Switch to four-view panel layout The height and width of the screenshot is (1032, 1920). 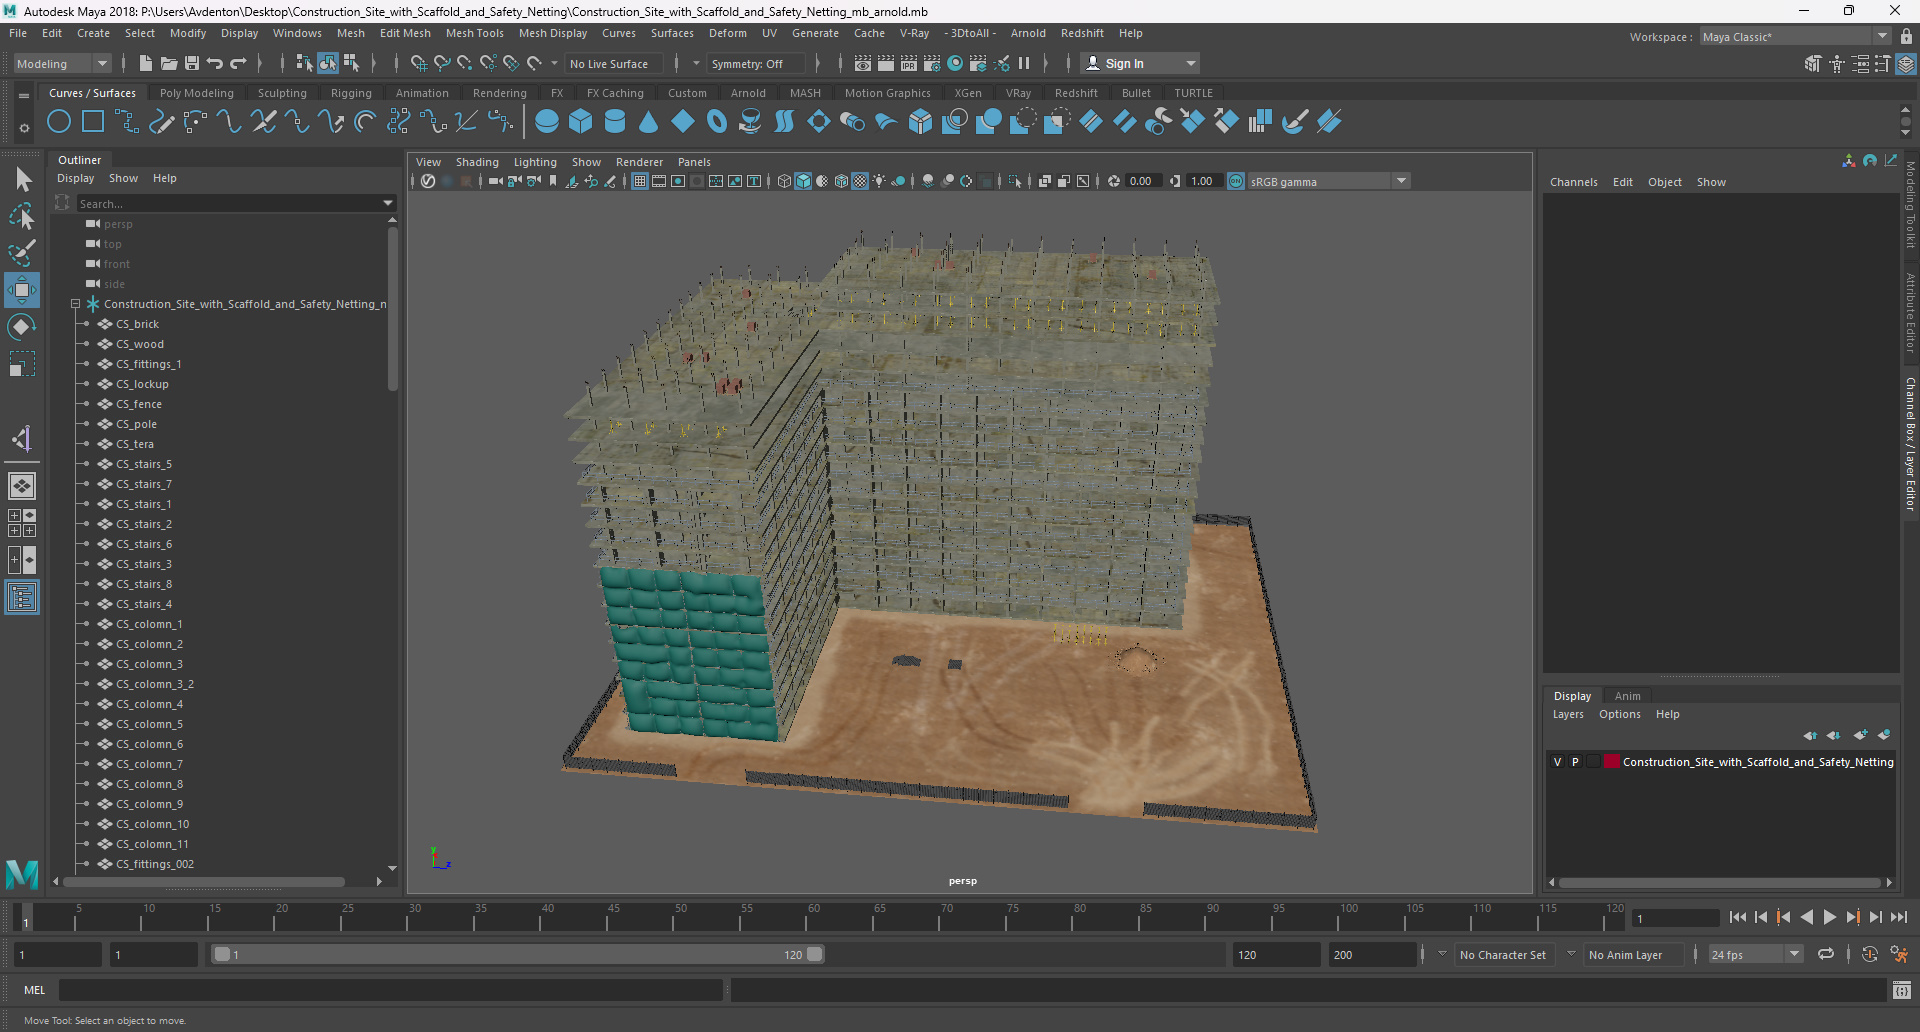22,523
